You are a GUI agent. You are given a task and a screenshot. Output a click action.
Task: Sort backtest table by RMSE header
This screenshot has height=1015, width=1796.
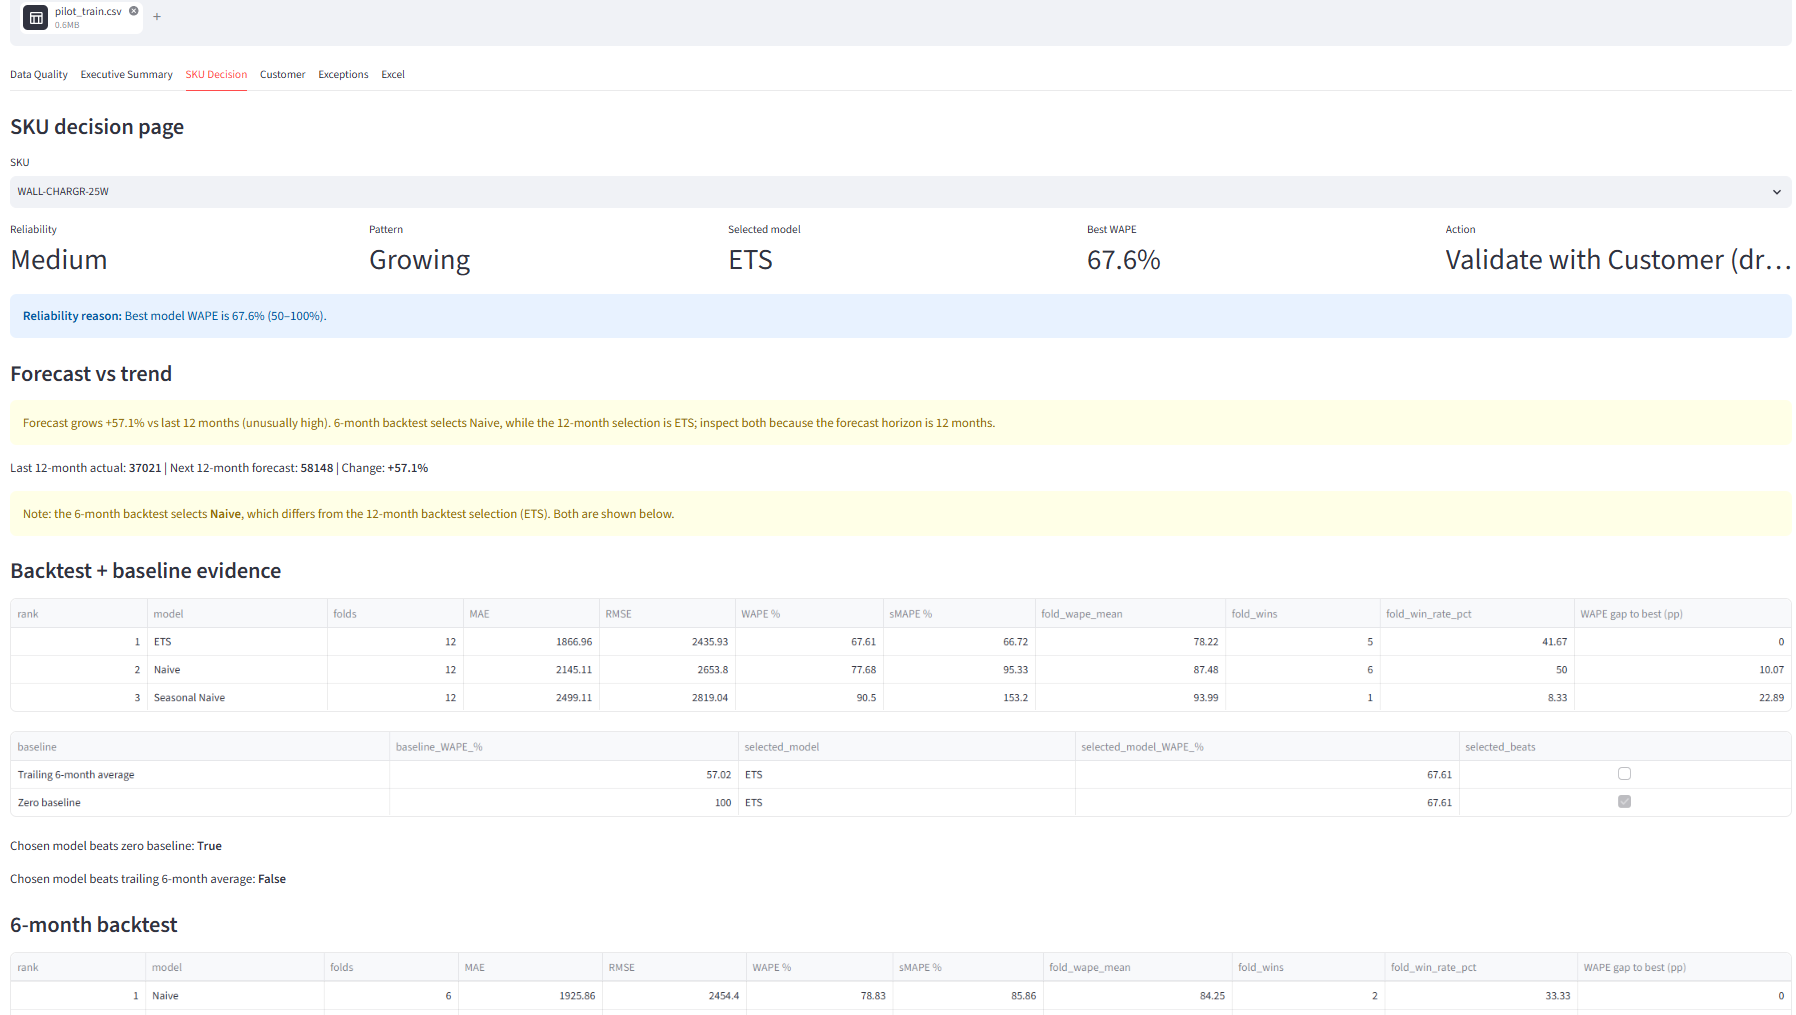666,614
